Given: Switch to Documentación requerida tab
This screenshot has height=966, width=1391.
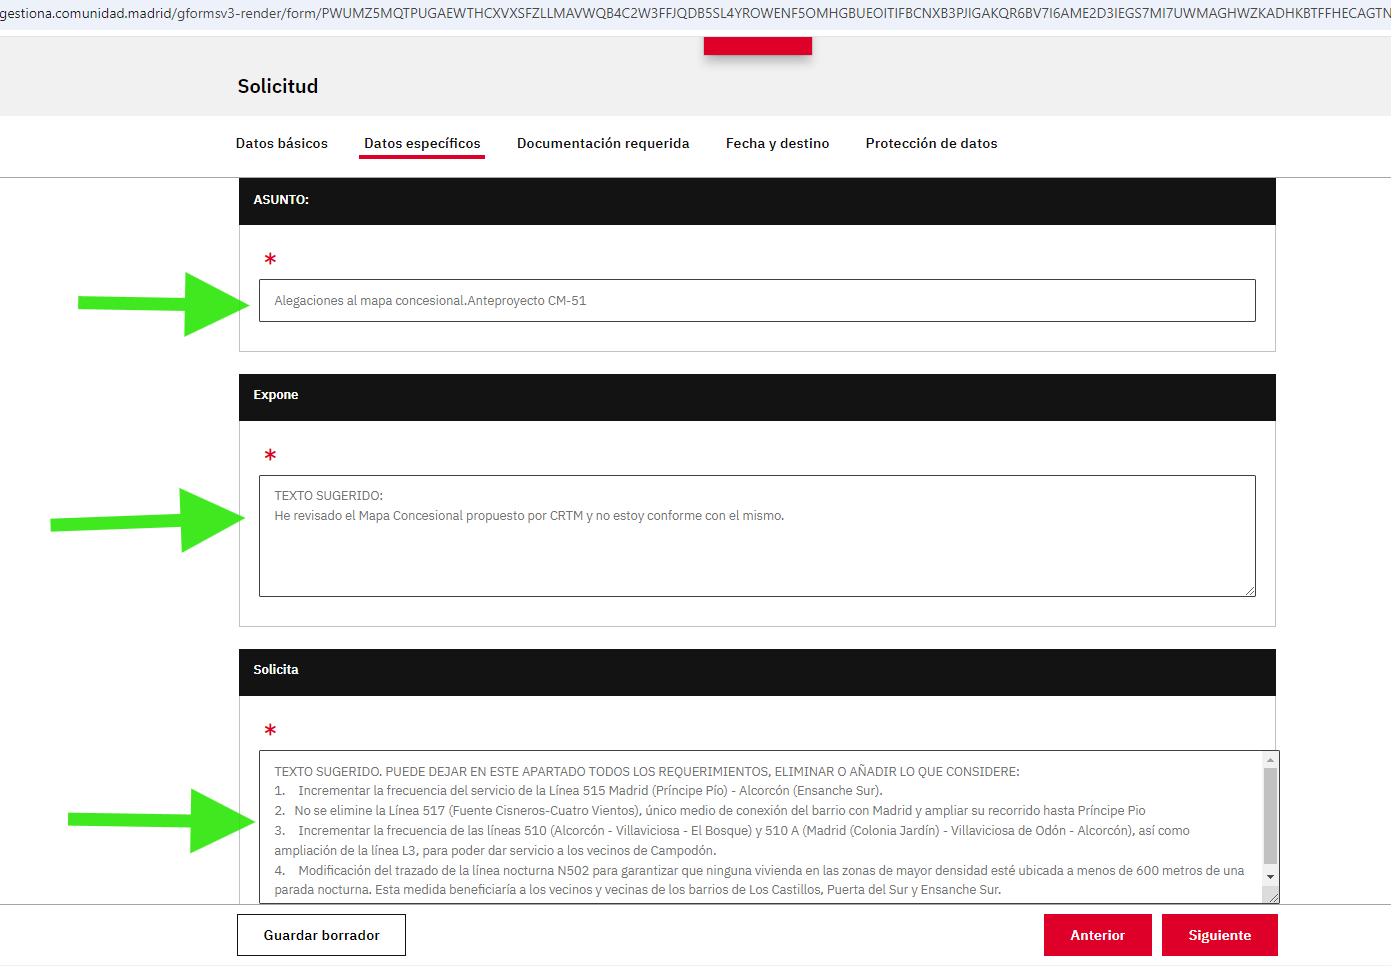Looking at the screenshot, I should (603, 143).
